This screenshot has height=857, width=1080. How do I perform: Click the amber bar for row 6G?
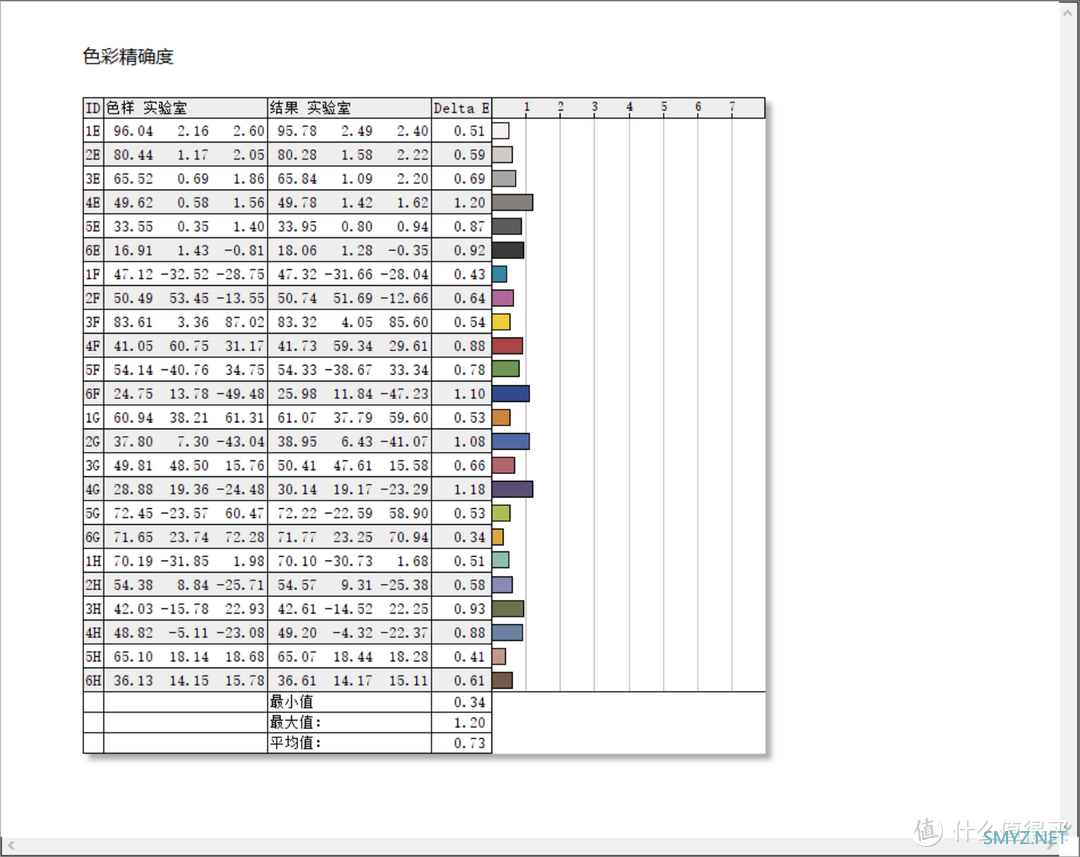(x=498, y=537)
